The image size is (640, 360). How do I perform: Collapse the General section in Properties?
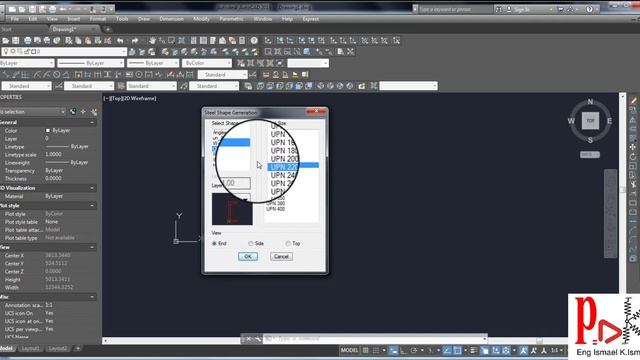(x=92, y=122)
